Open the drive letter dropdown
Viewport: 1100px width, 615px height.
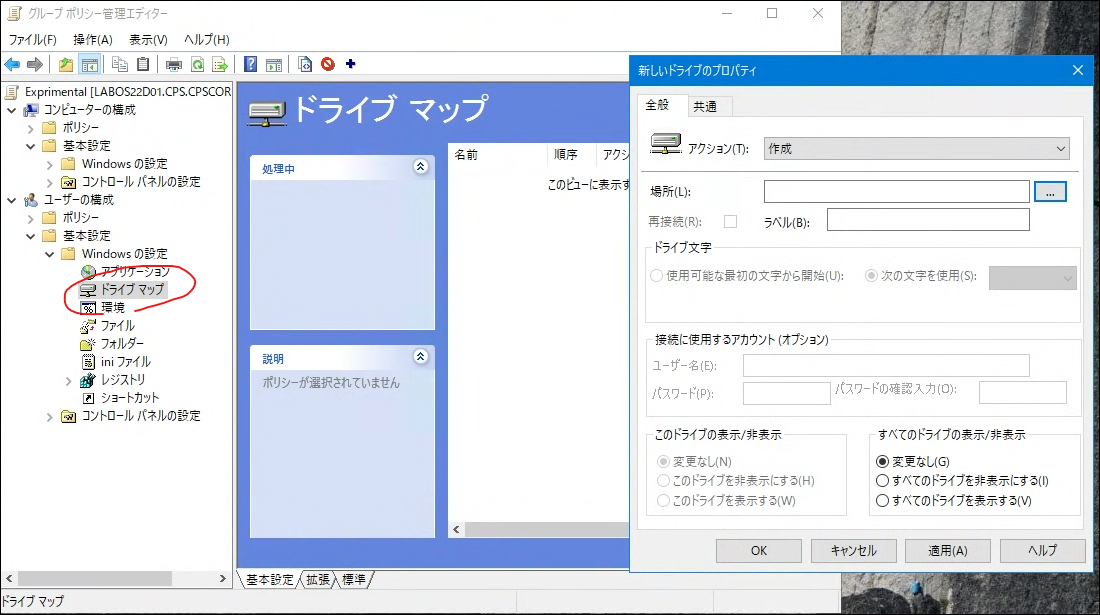point(1033,278)
